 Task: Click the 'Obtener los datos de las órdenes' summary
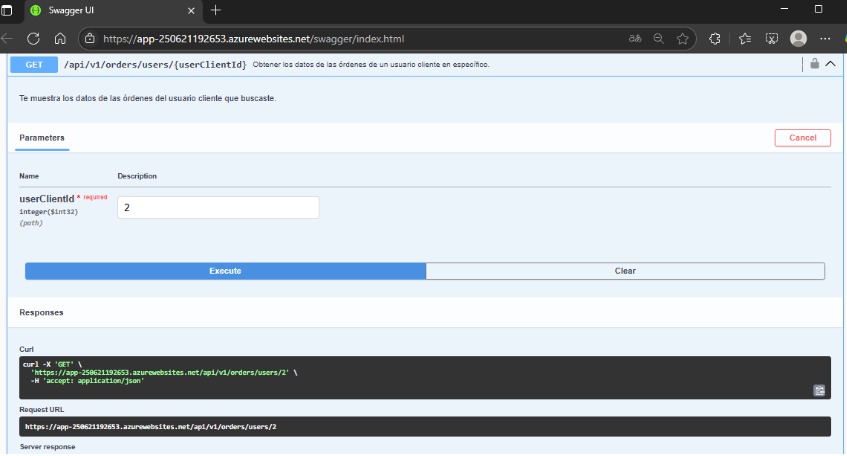[371, 64]
